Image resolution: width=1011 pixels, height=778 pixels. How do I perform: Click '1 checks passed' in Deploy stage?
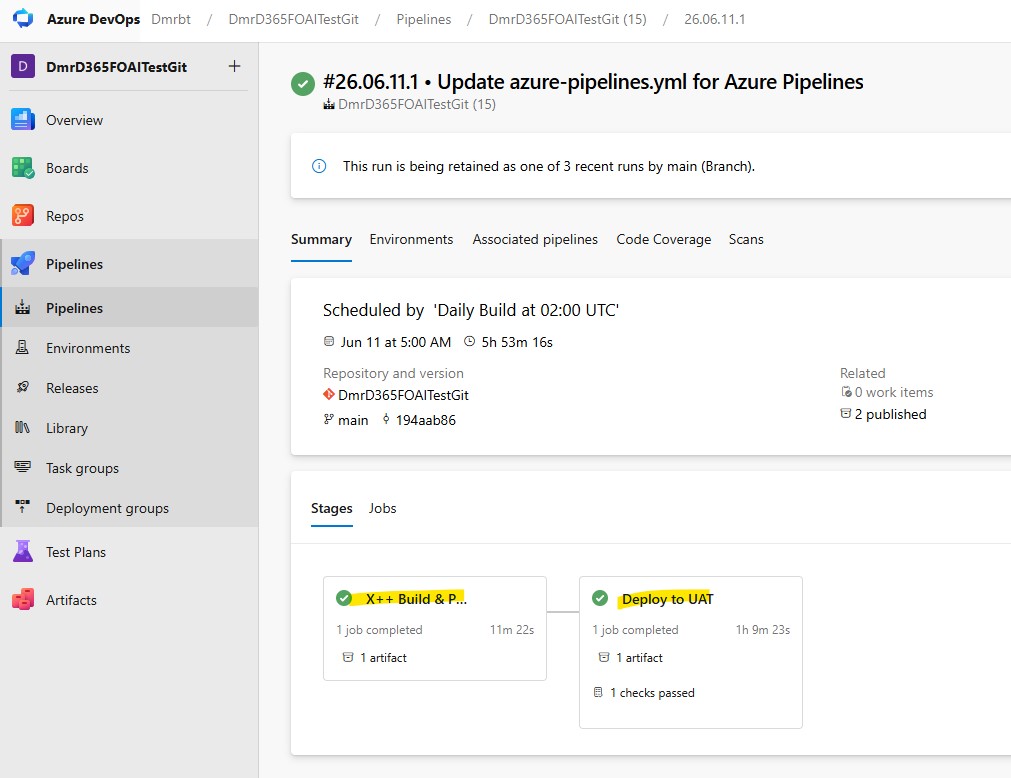[652, 693]
